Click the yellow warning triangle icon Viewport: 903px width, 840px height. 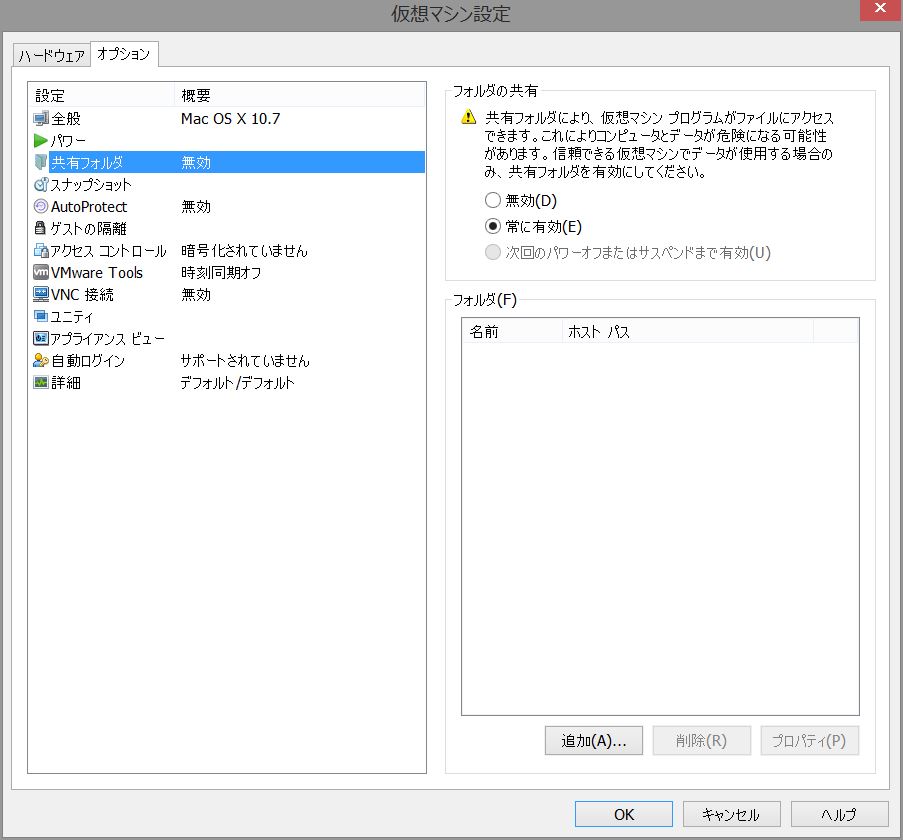(x=469, y=117)
